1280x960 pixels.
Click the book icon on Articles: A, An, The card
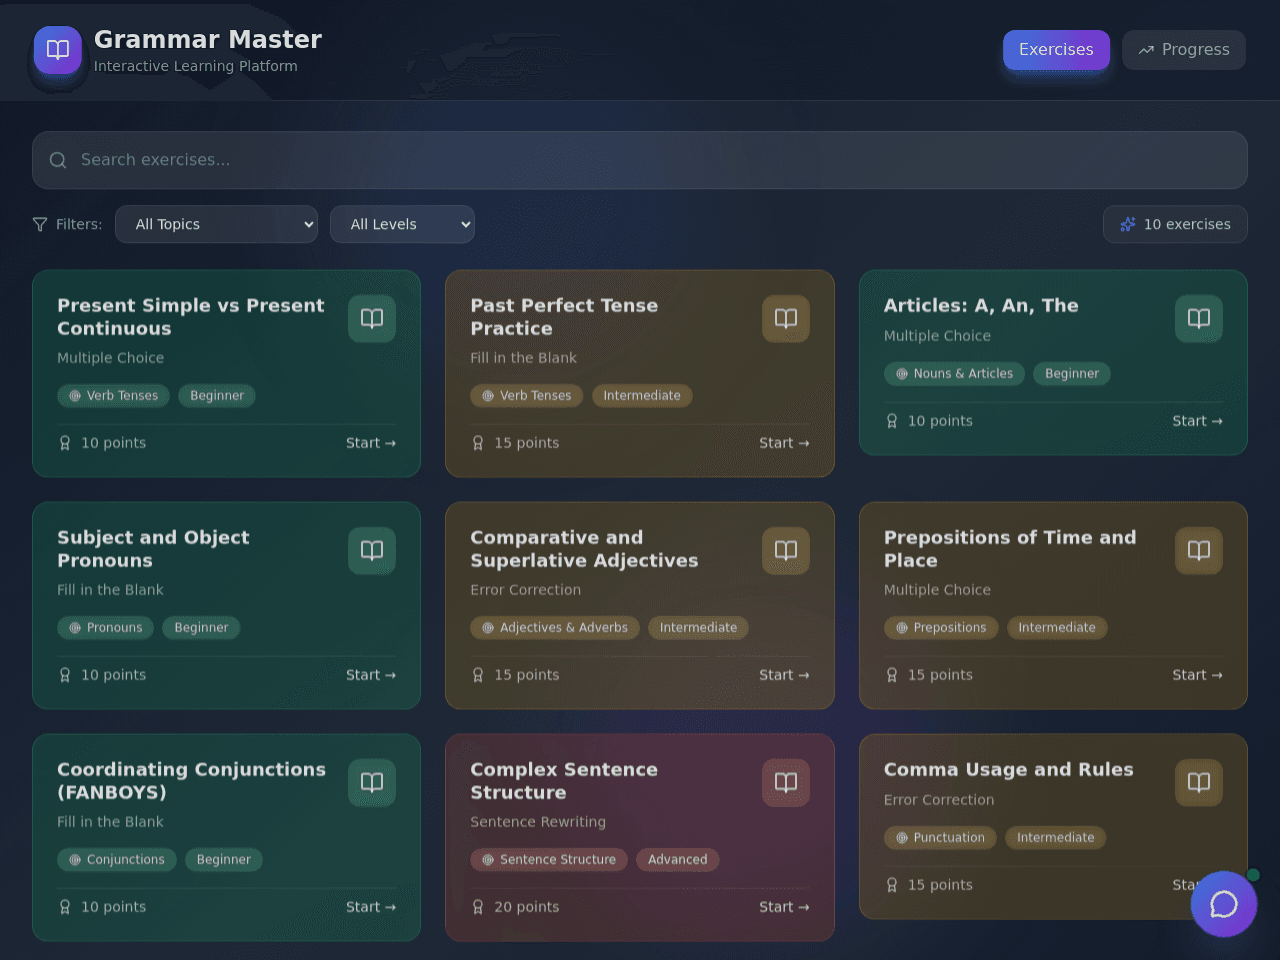tap(1199, 318)
